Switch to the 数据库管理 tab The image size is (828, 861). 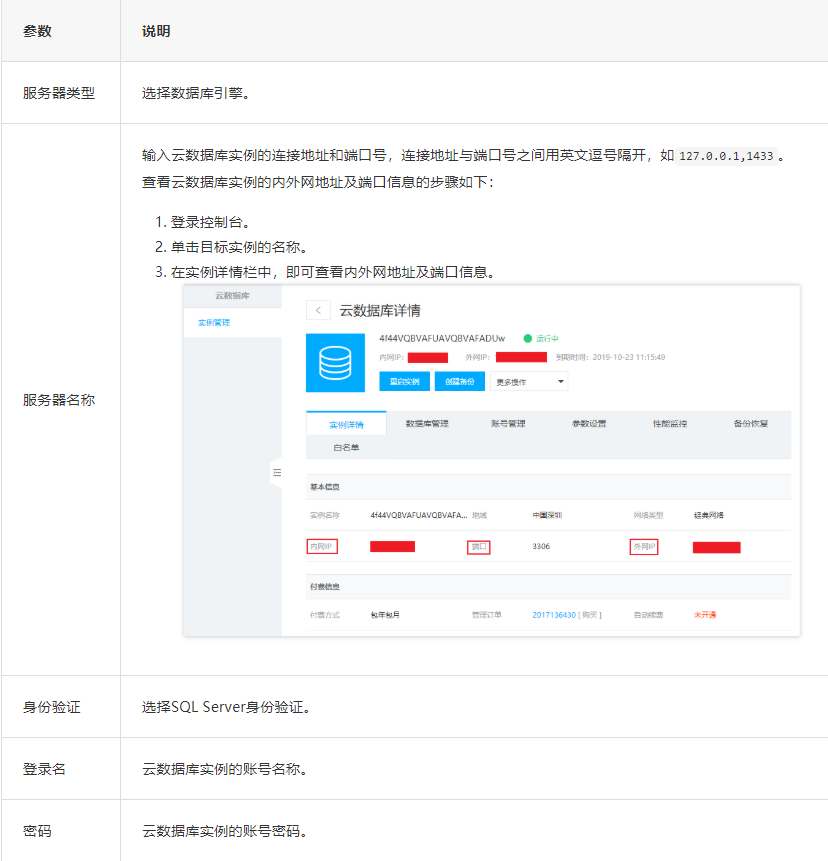[x=427, y=424]
